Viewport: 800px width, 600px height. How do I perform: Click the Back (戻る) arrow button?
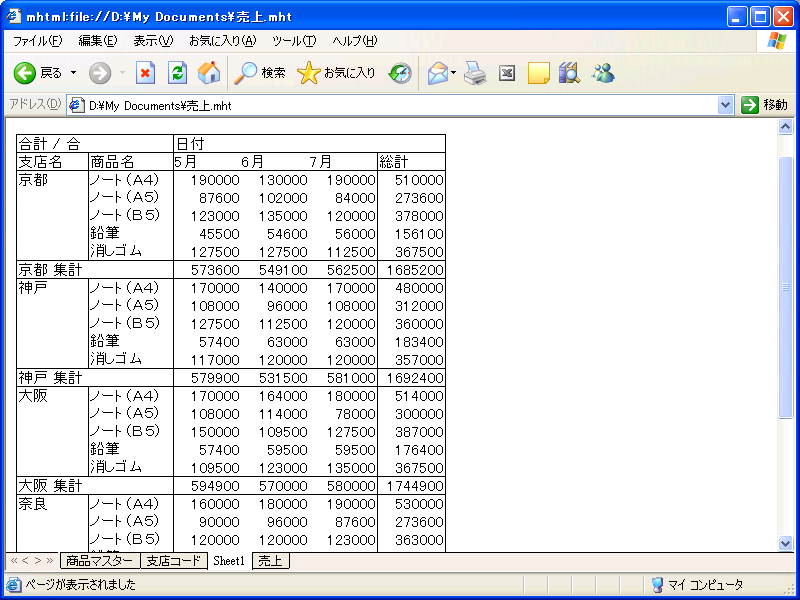coord(26,73)
